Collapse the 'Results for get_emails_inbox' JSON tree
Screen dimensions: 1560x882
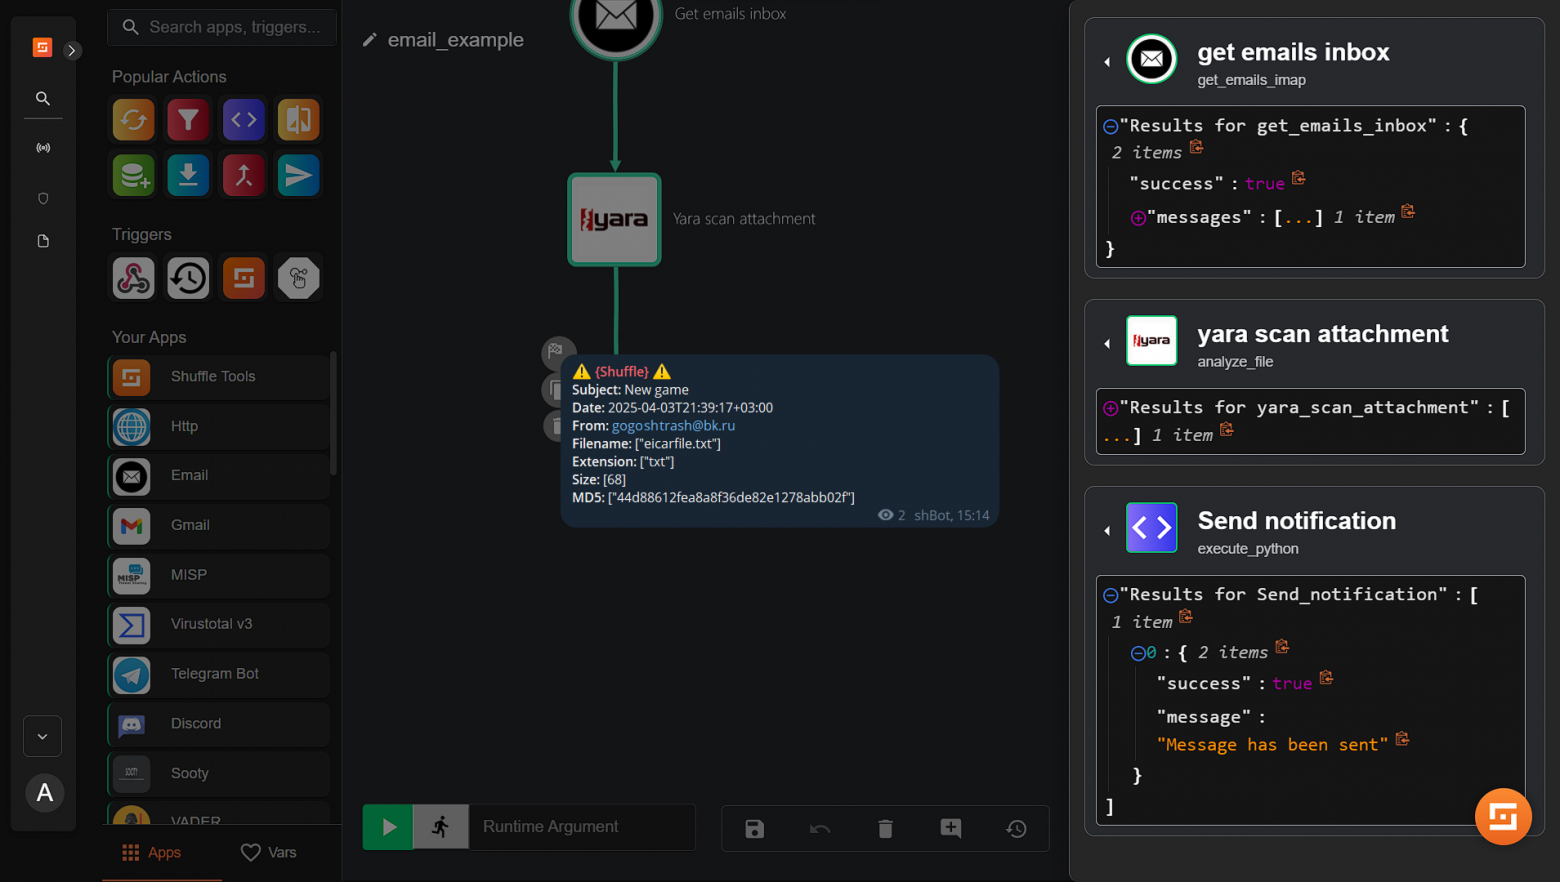1110,127
